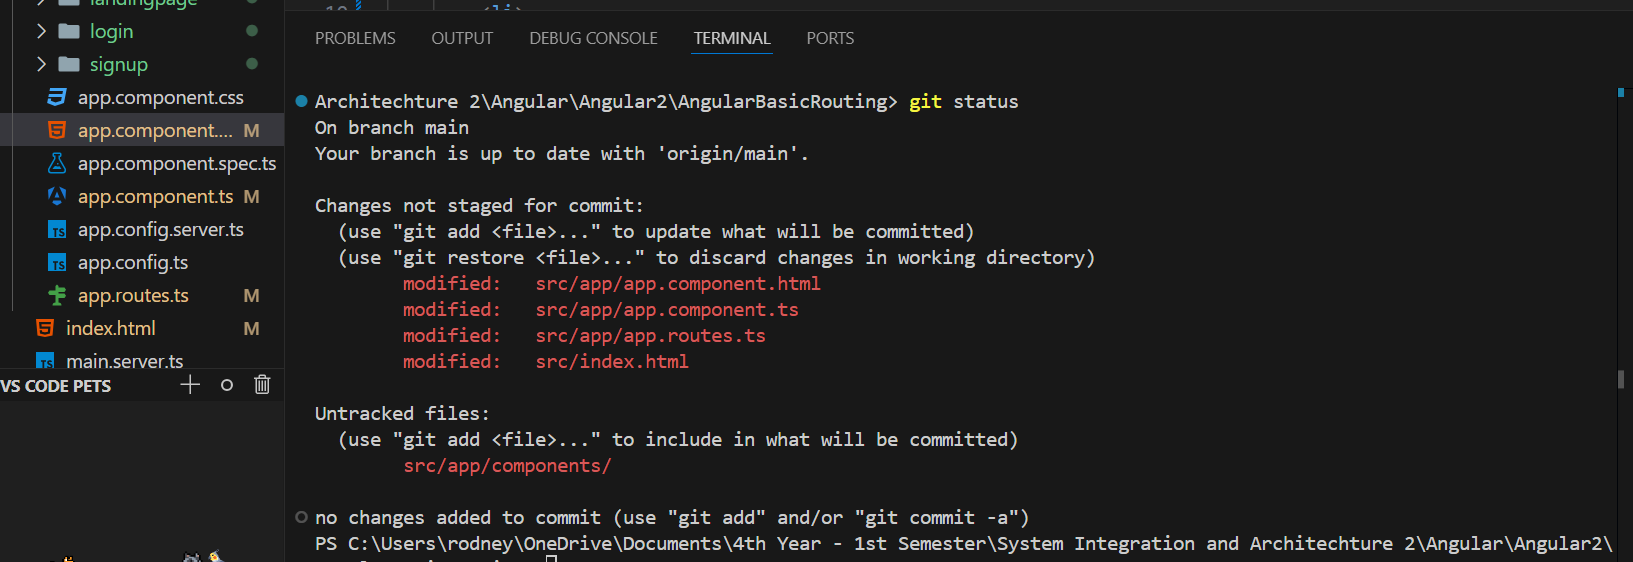This screenshot has height=562, width=1633.
Task: Open app.config.server.ts file
Action: tap(161, 229)
